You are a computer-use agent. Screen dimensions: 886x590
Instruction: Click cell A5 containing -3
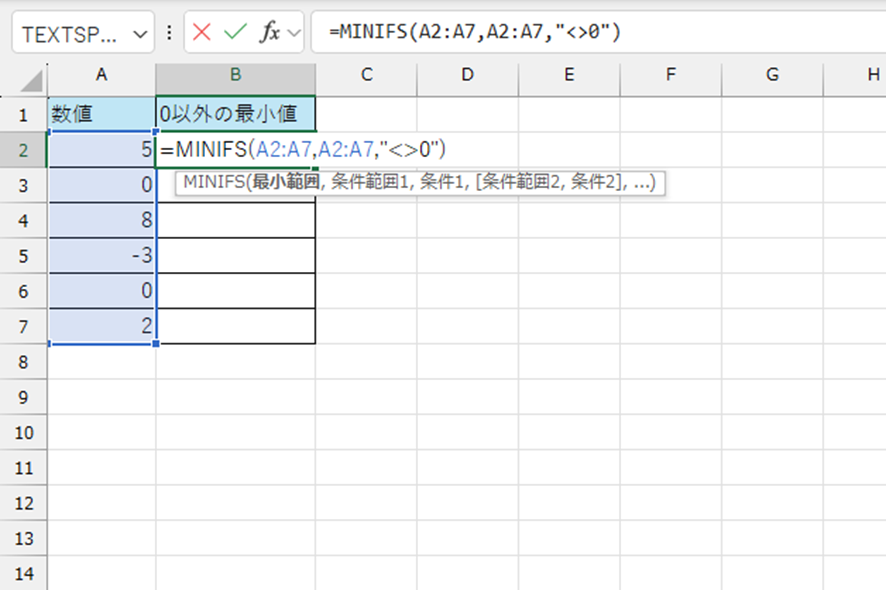(102, 255)
